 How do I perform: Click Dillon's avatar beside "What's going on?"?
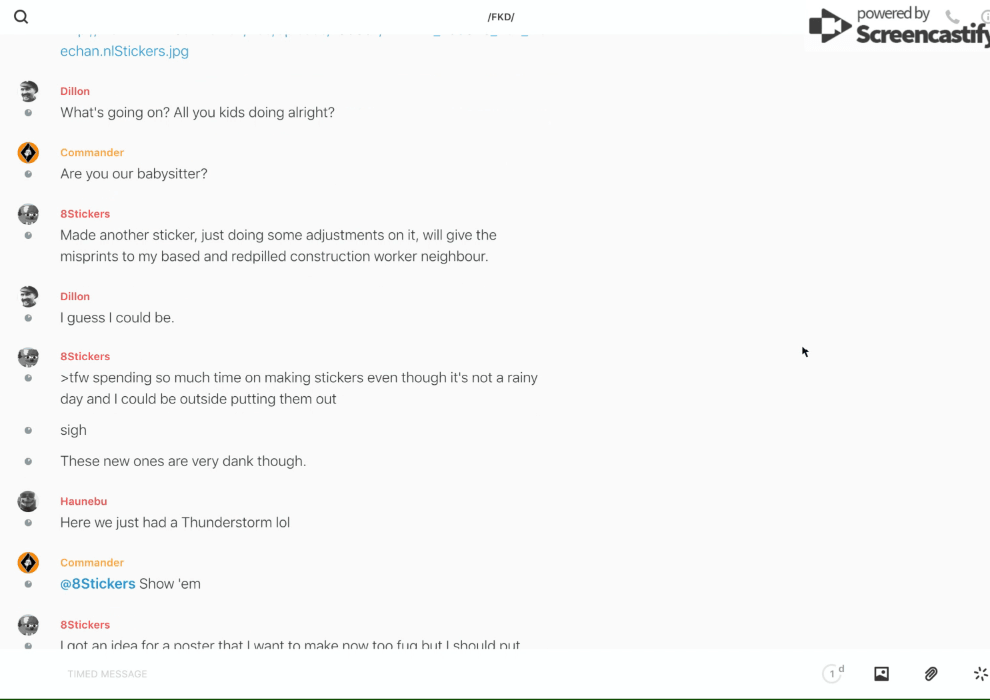[28, 92]
